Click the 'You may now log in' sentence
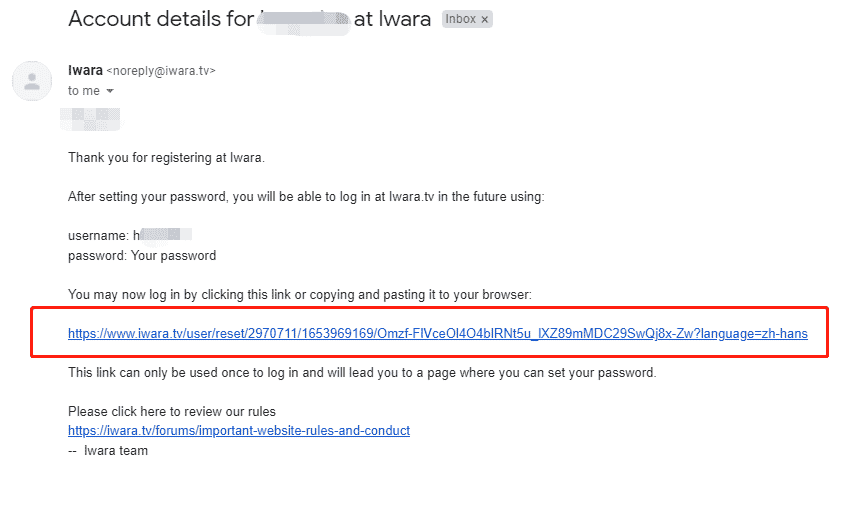 [300, 294]
